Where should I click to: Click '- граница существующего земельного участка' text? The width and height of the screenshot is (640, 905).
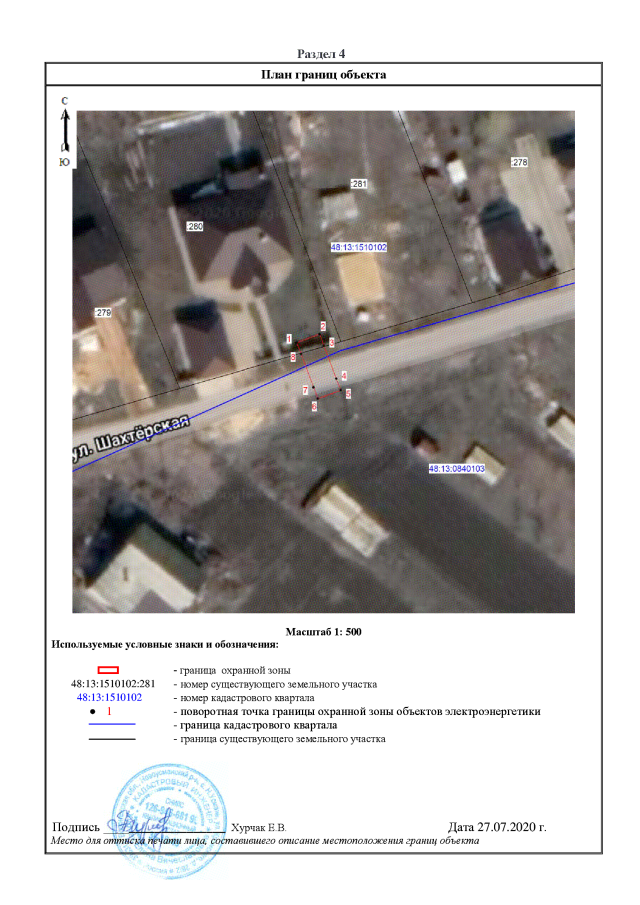pyautogui.click(x=280, y=739)
